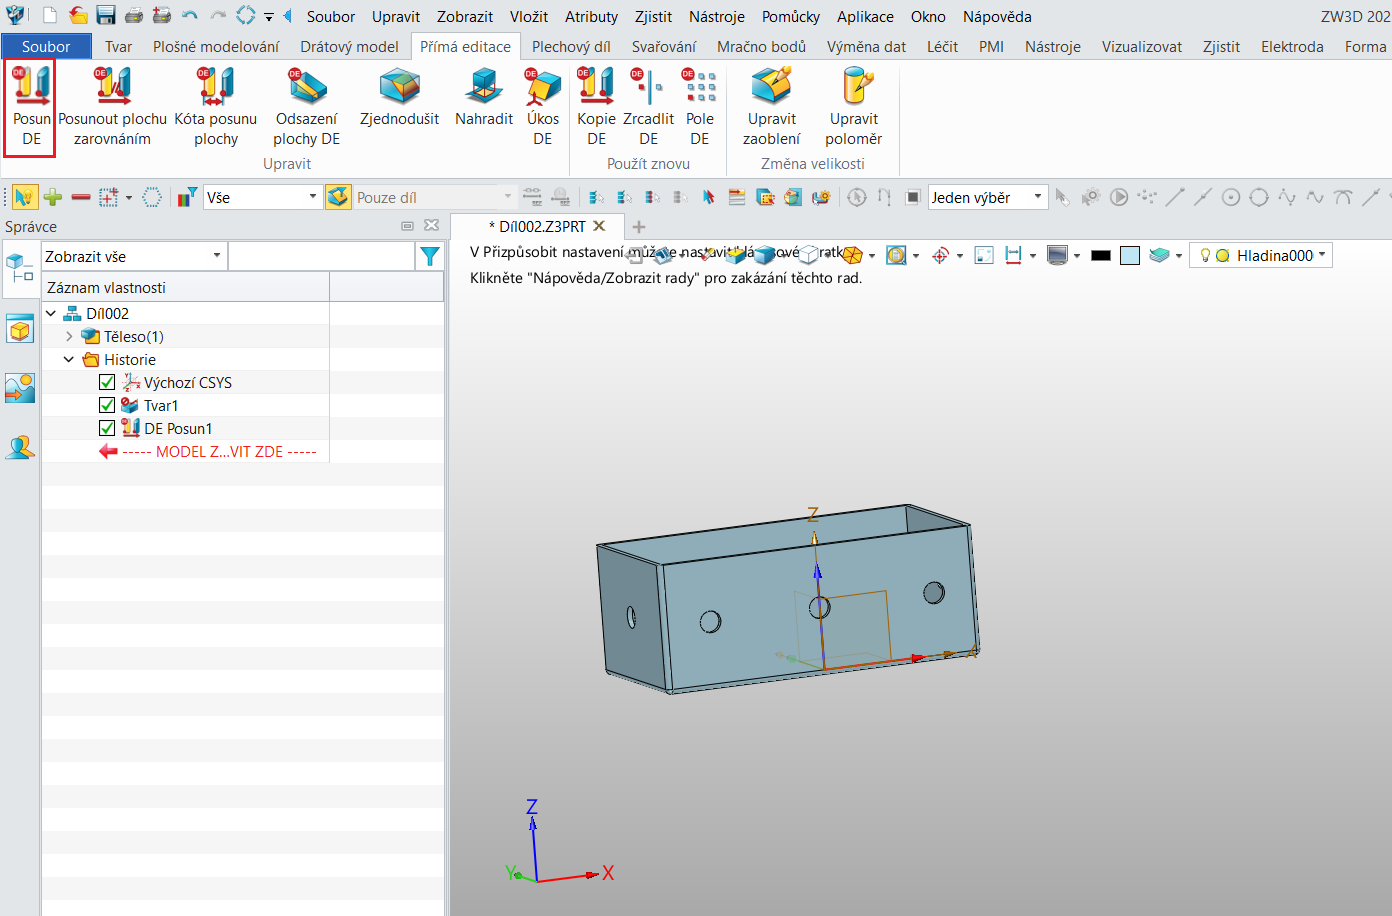Screen dimensions: 1392x916
Task: Open the Zrcadlit DE tool
Action: click(648, 107)
